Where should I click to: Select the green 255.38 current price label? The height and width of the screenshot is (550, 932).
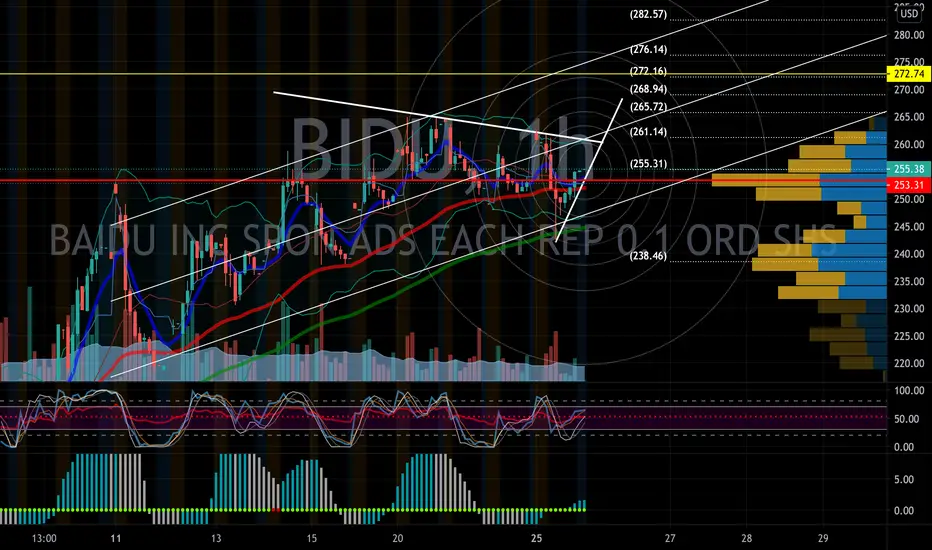click(909, 169)
